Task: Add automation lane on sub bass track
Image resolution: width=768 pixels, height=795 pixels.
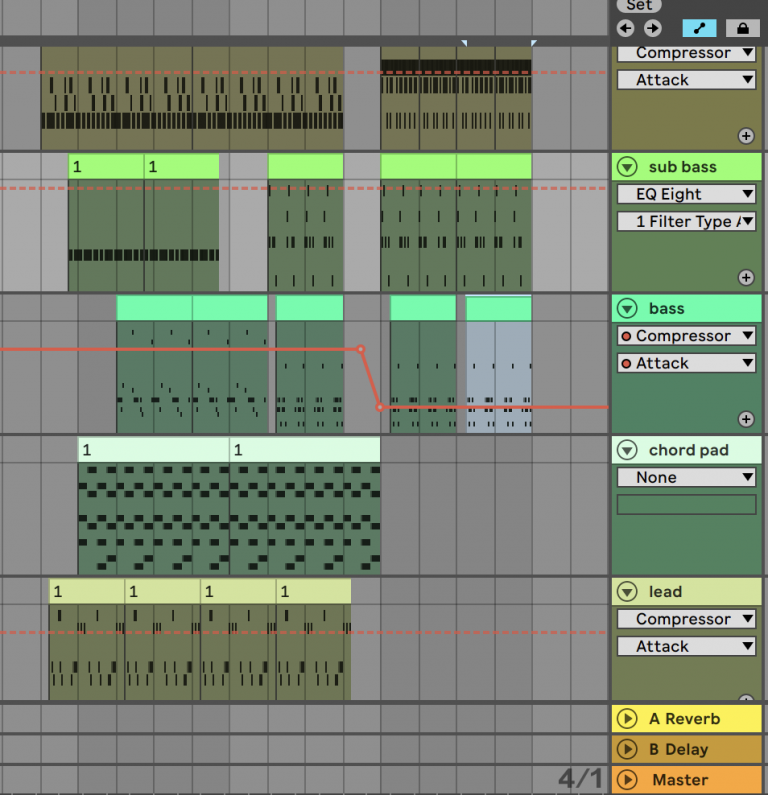Action: point(746,278)
